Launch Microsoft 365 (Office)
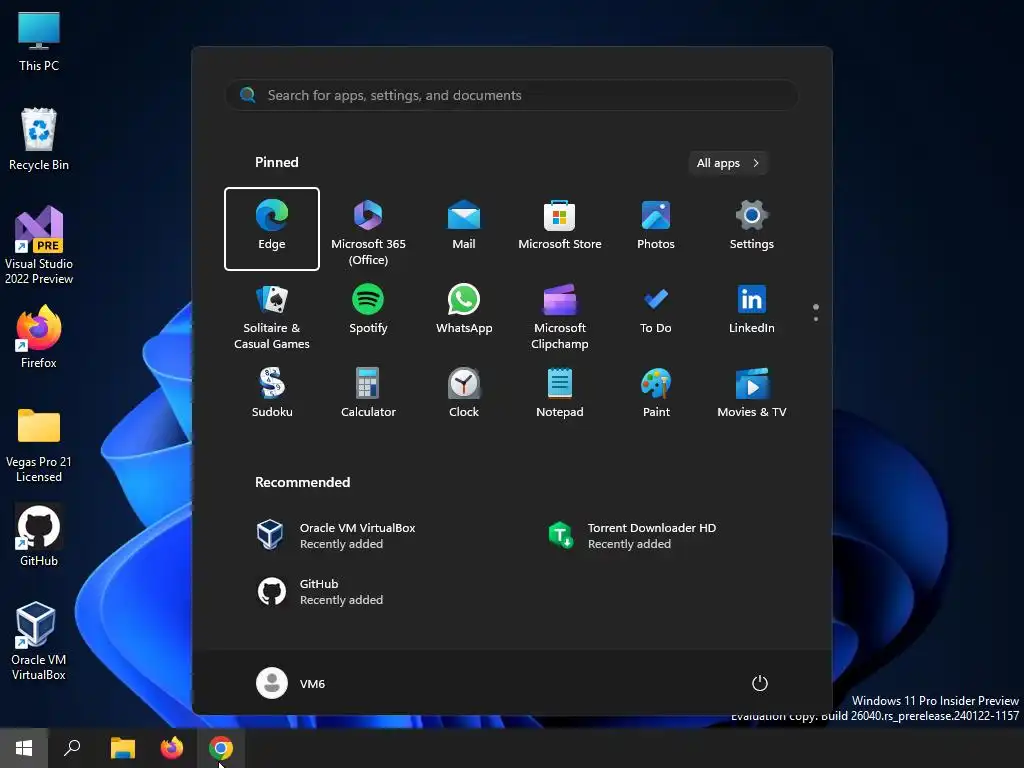1024x768 pixels. tap(368, 232)
